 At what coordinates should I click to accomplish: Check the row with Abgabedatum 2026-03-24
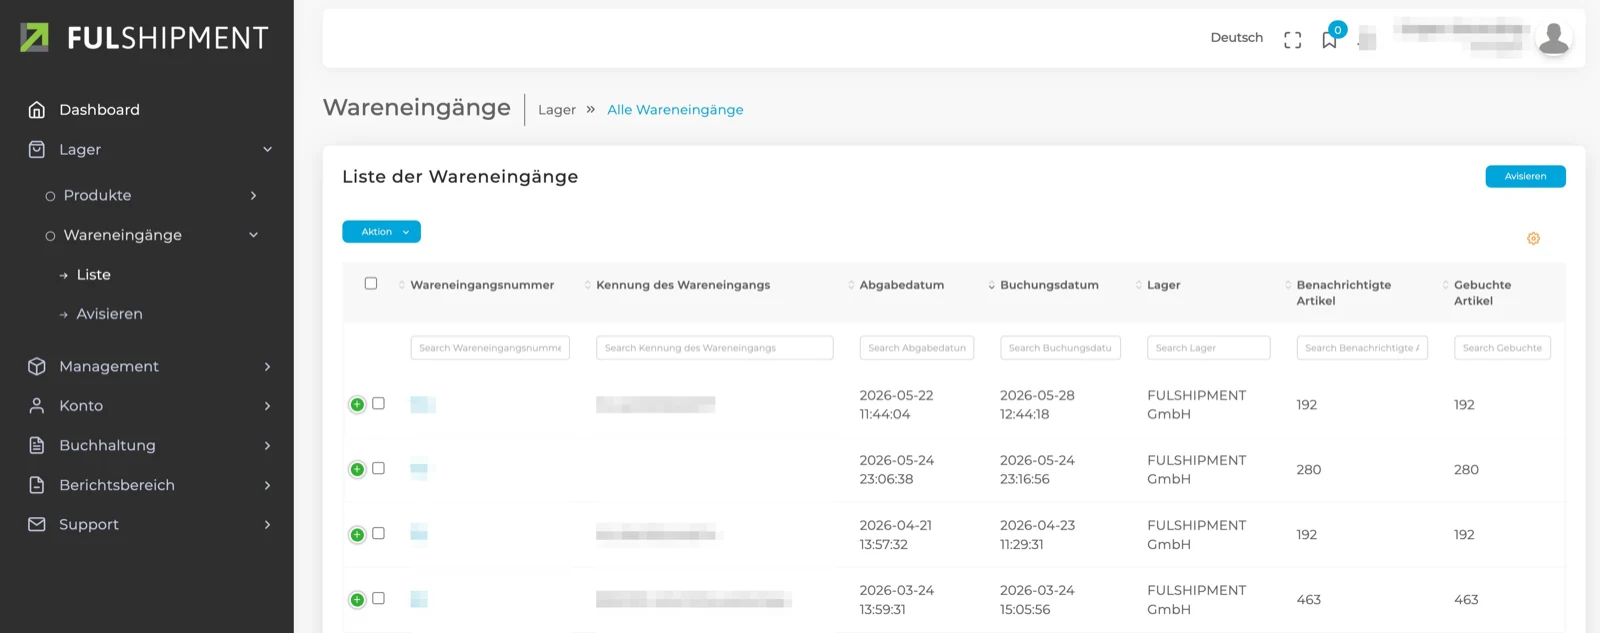(378, 598)
